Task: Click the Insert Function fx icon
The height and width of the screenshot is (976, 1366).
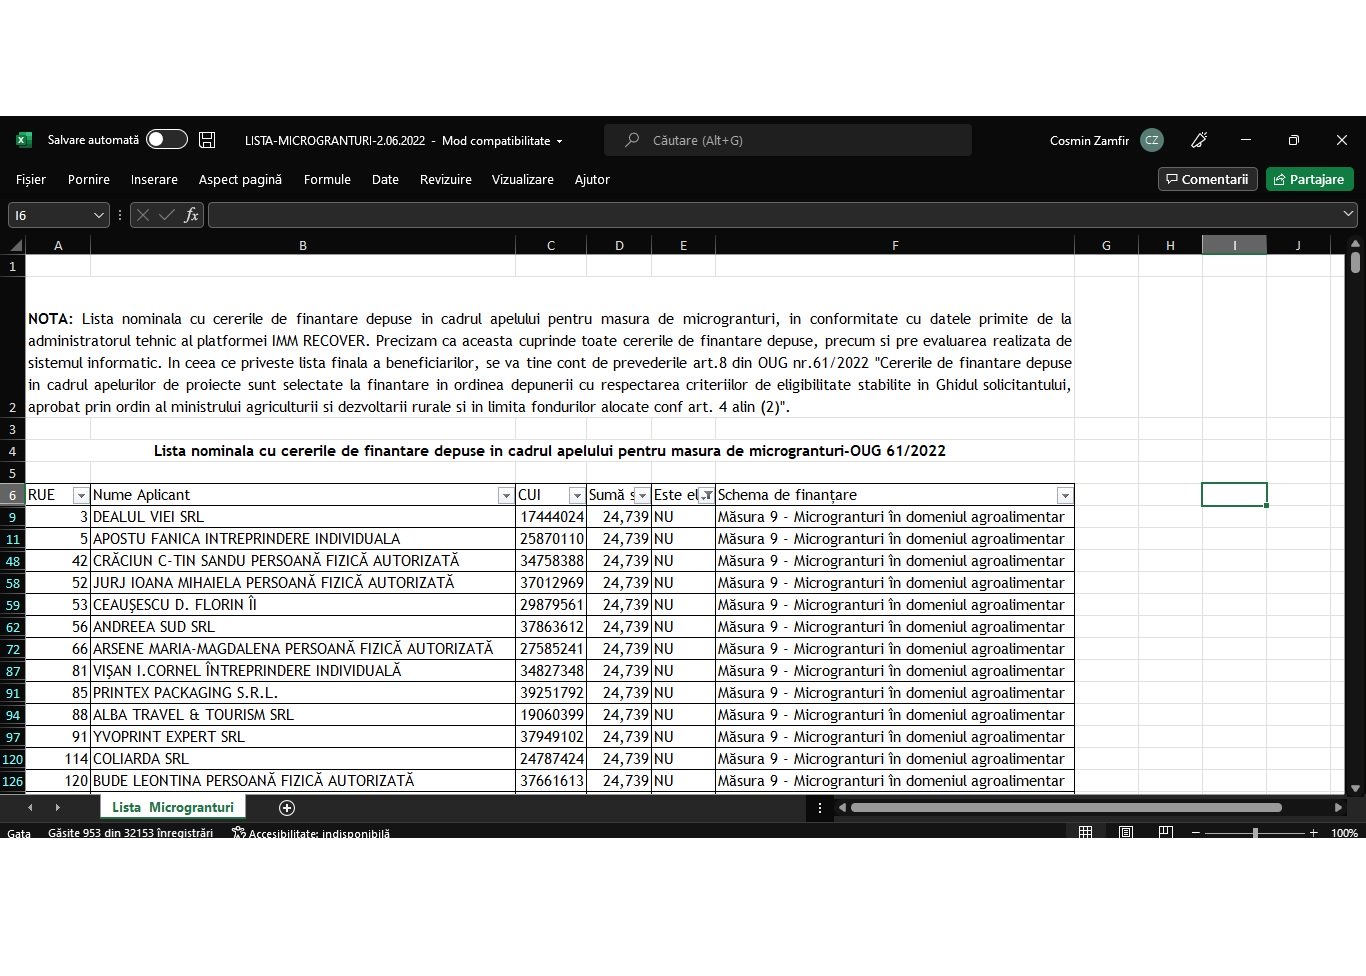Action: tap(191, 215)
